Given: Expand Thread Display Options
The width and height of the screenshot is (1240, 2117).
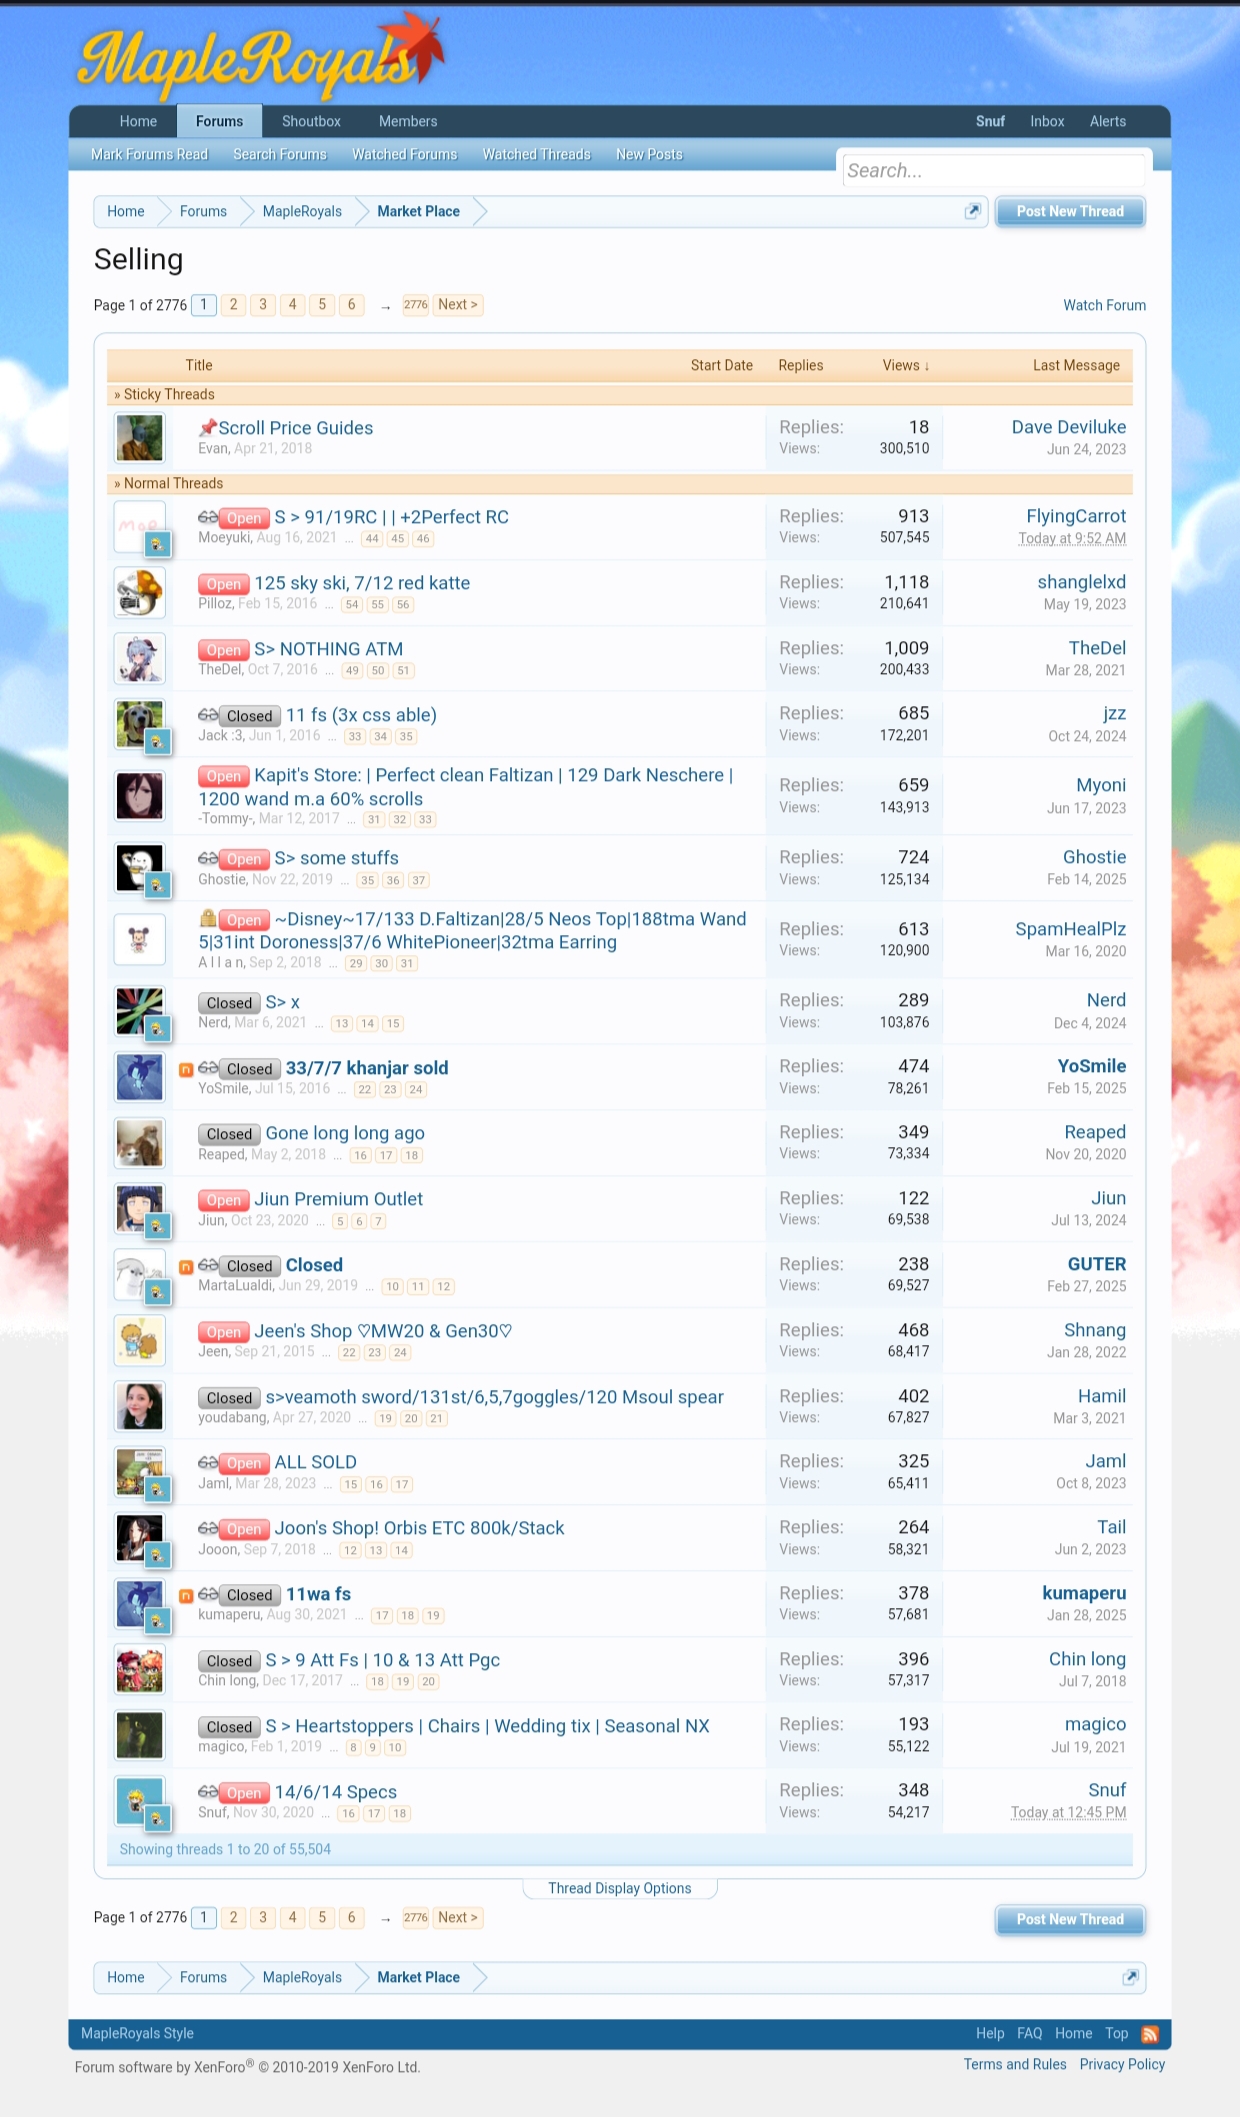Looking at the screenshot, I should (x=619, y=1888).
